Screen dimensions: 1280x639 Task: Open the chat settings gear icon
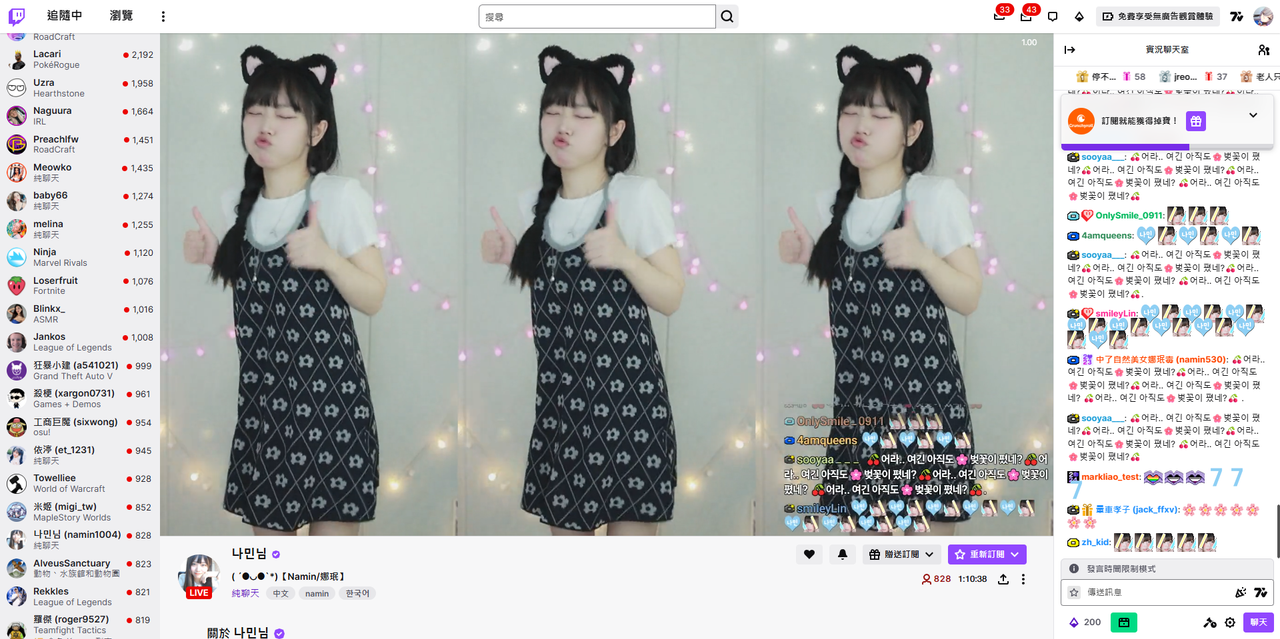pyautogui.click(x=1230, y=622)
